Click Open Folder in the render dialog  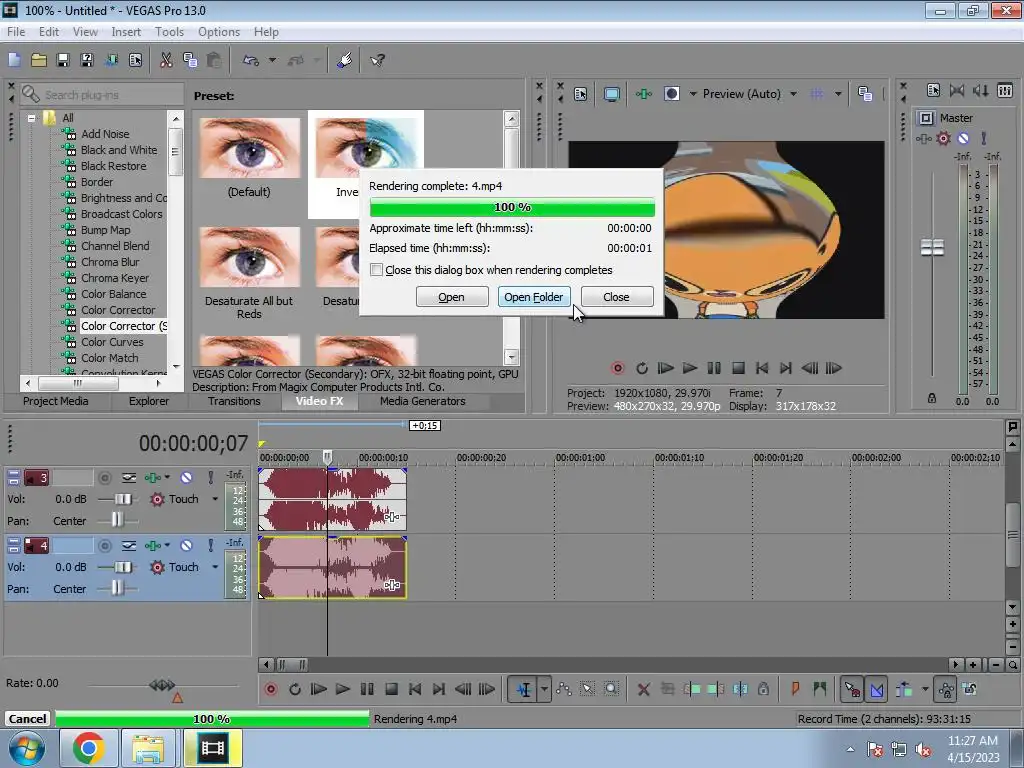coord(534,297)
